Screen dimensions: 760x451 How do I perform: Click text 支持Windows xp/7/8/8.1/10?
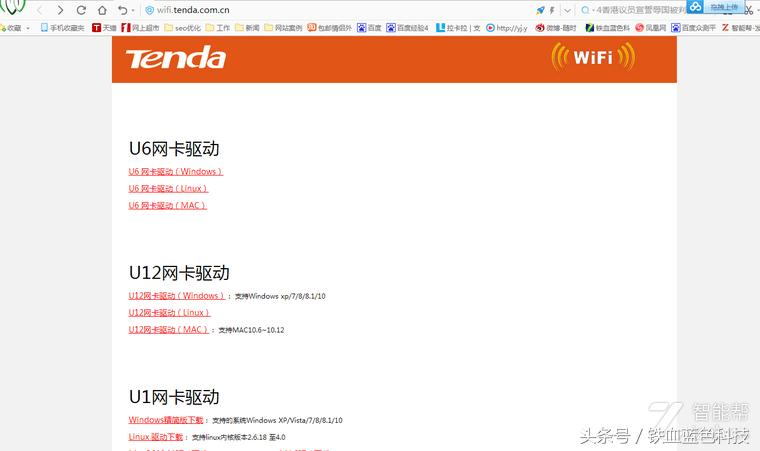point(280,296)
